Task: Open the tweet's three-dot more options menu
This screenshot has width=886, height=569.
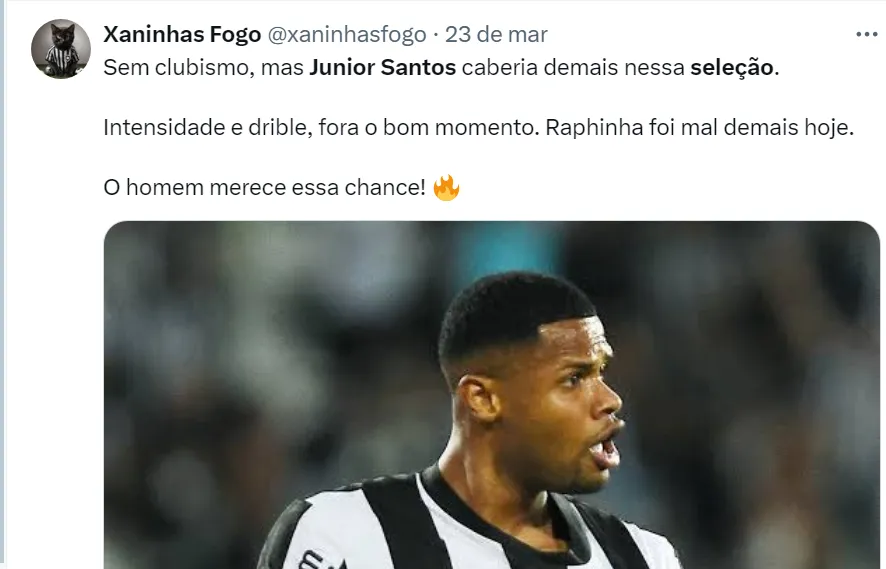Action: pyautogui.click(x=866, y=34)
